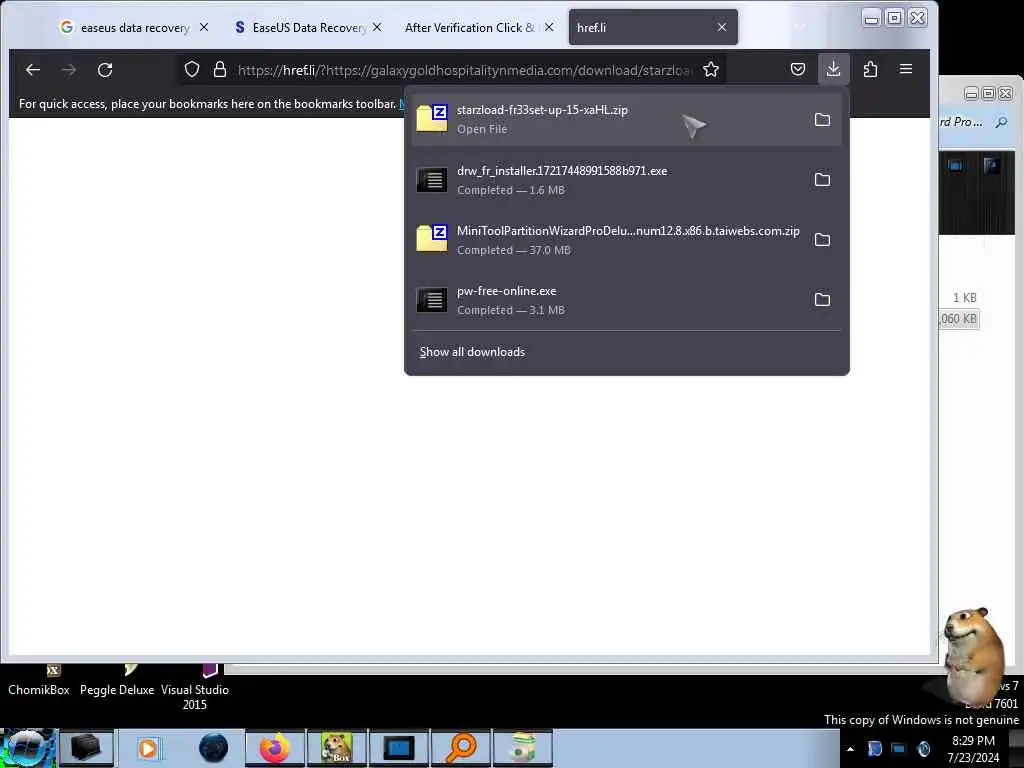Click tray flag action center icon
The width and height of the screenshot is (1024, 768).
click(x=874, y=748)
